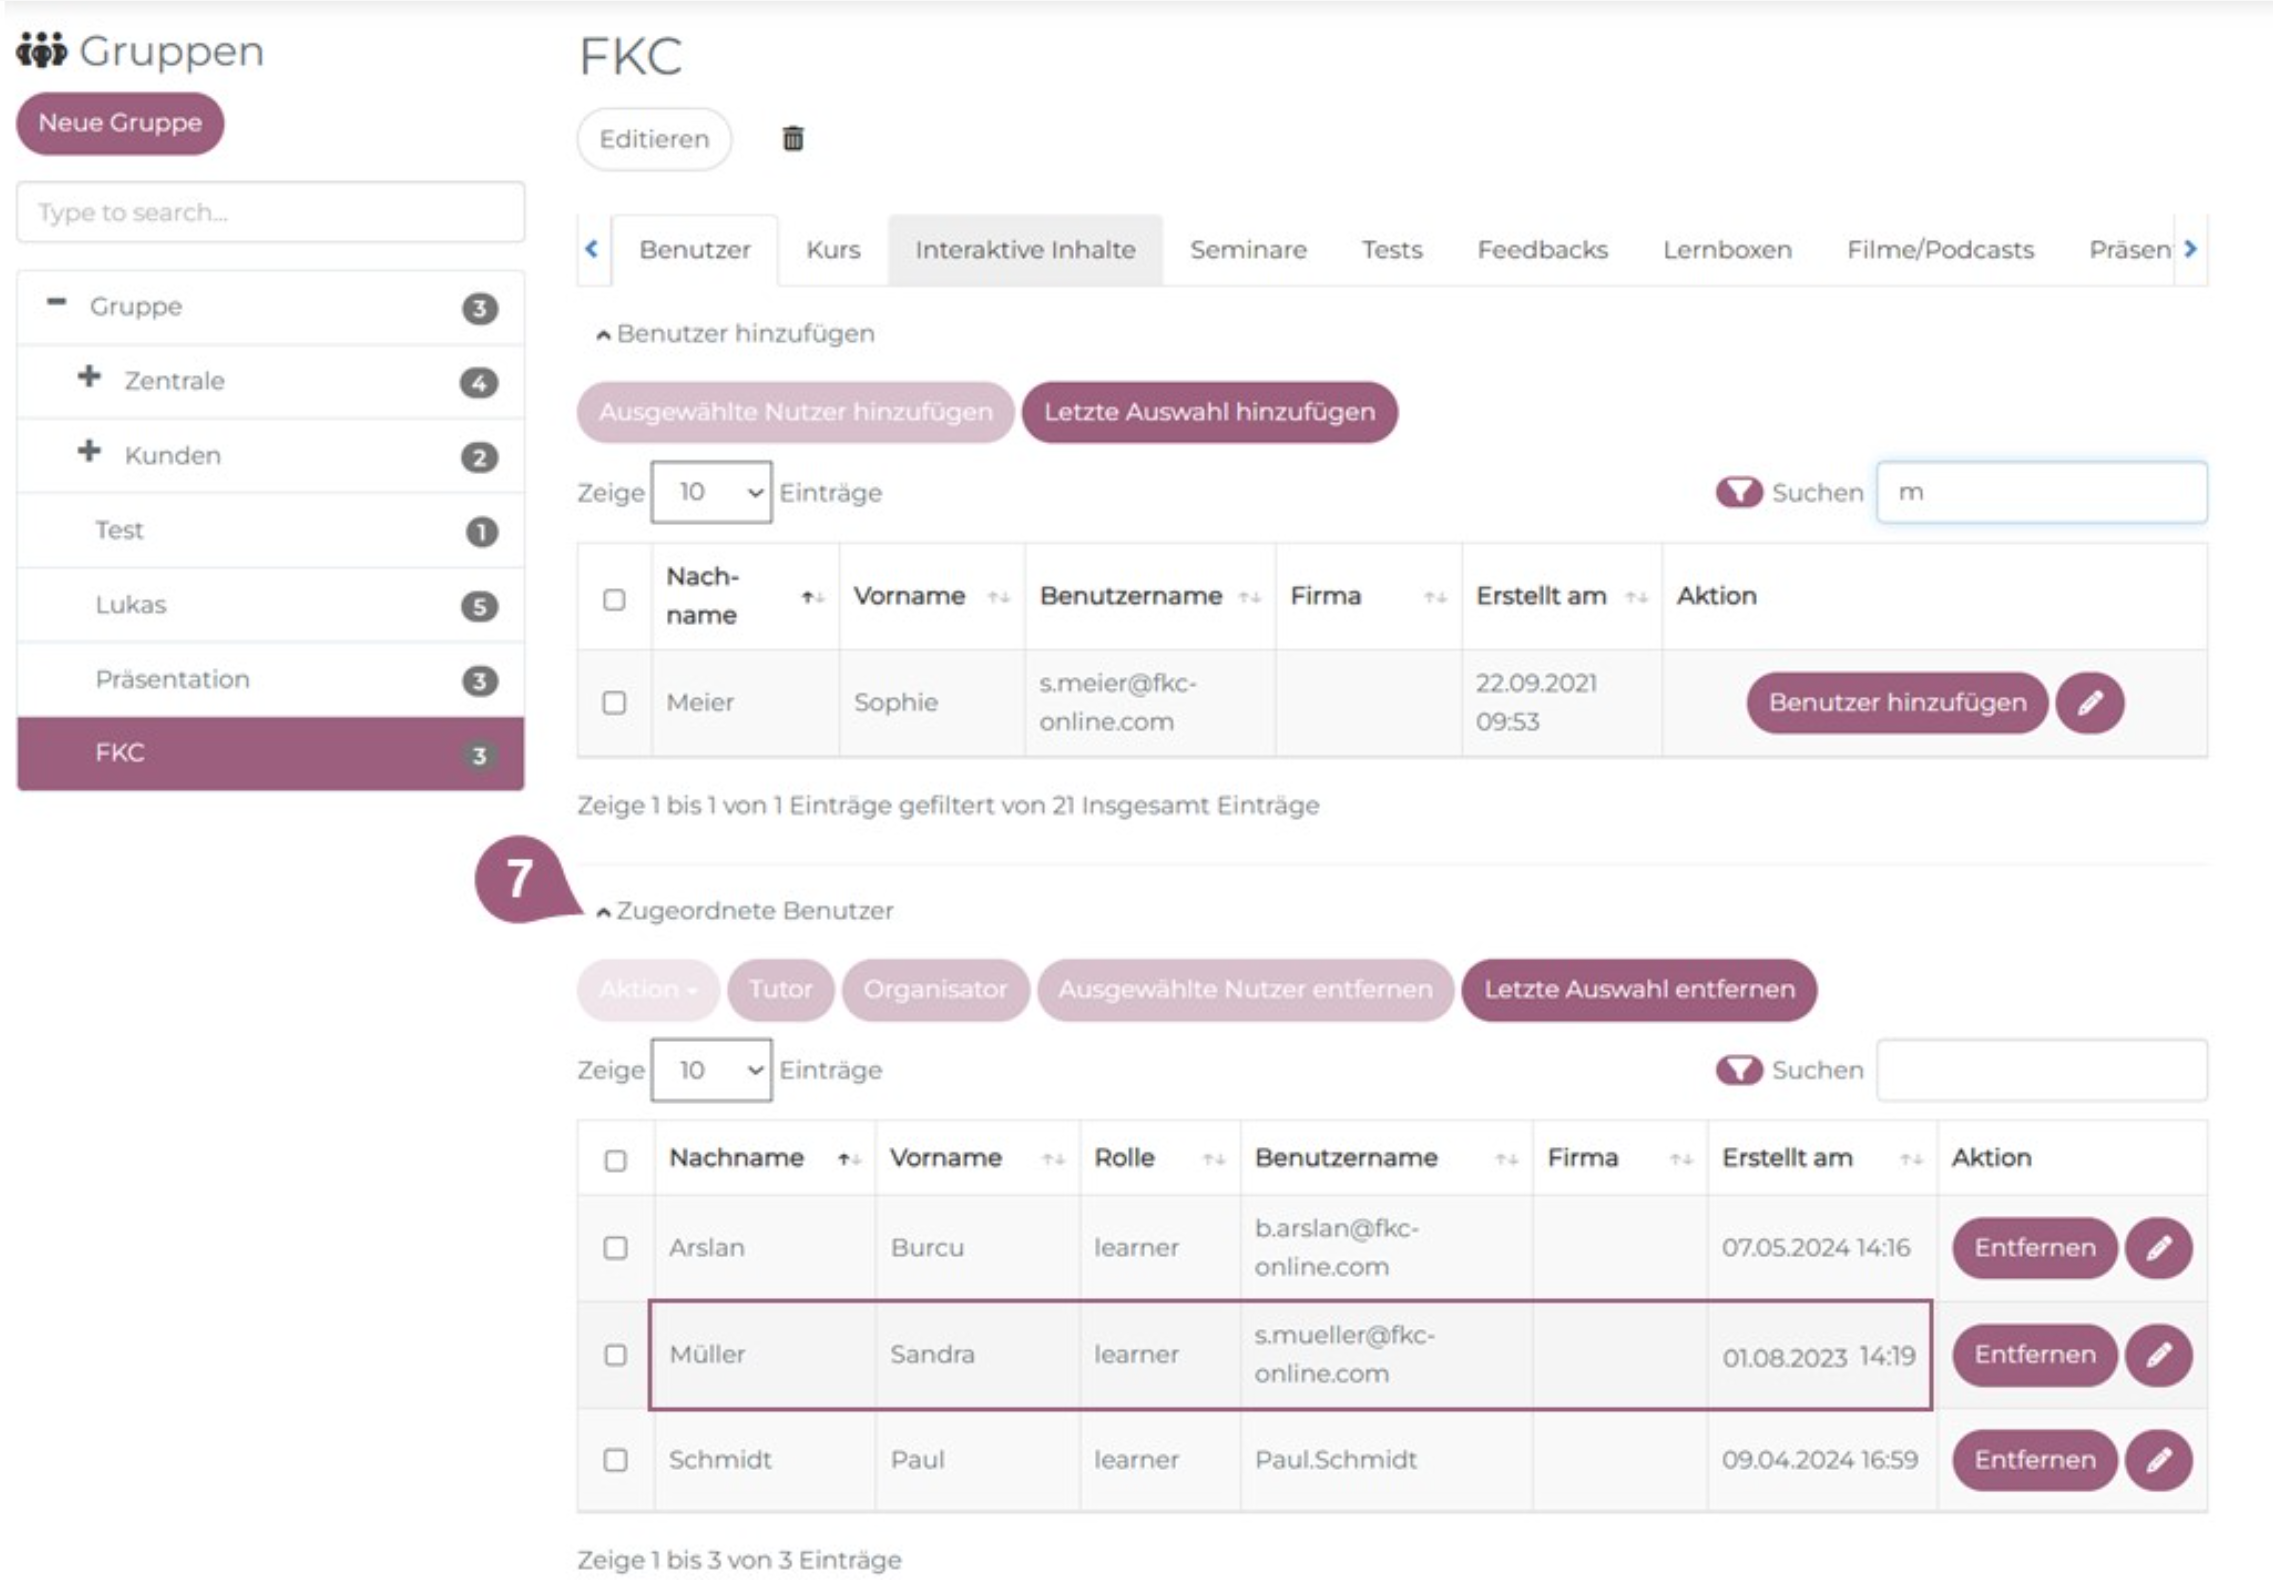Click filter icon beside lower Suchen field
Viewport: 2273px width, 1580px height.
point(1739,1070)
